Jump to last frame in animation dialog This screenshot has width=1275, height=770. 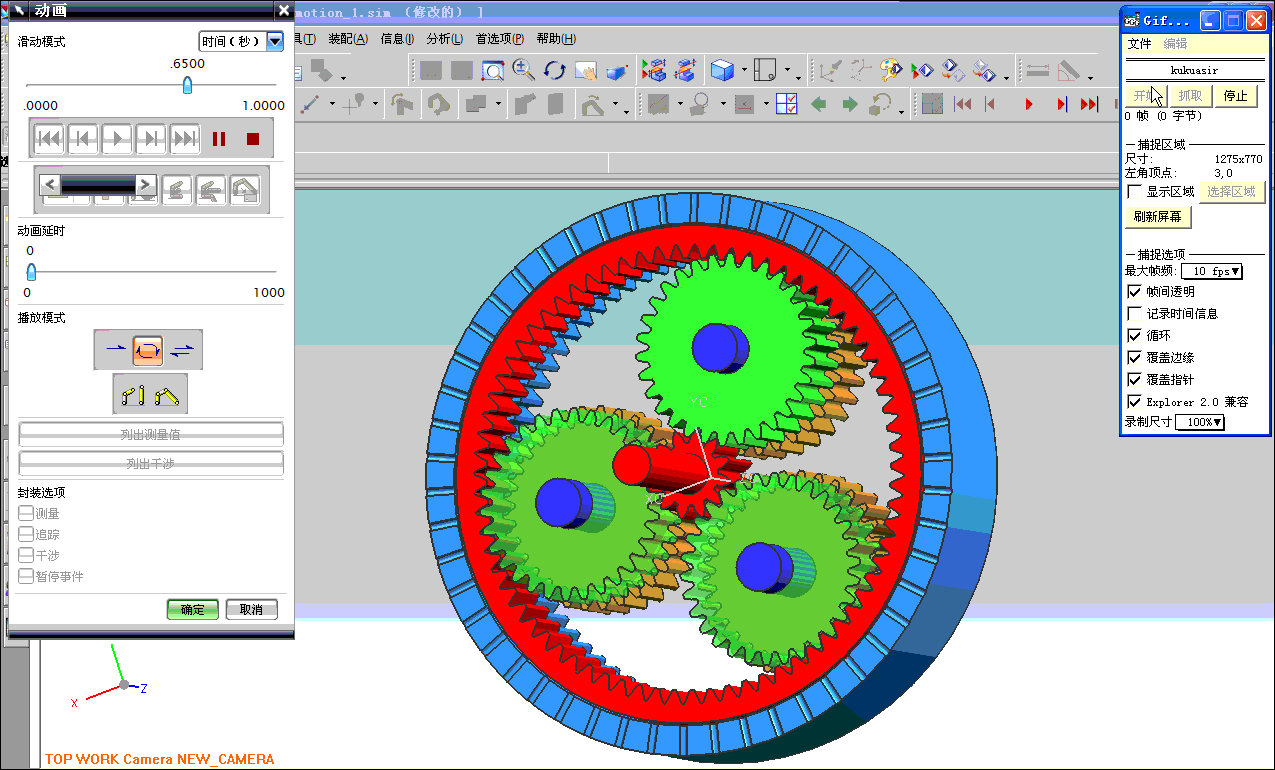pos(185,139)
